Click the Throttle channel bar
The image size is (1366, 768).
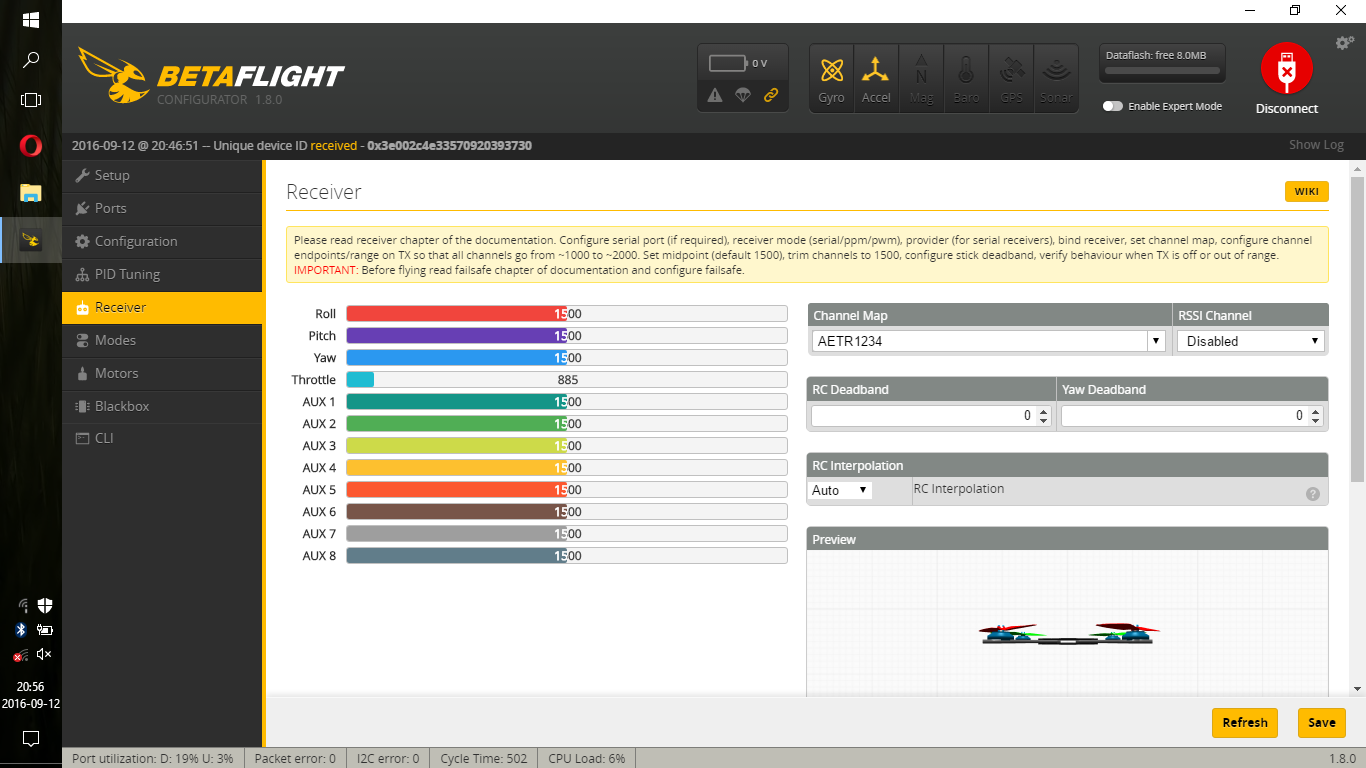tap(565, 379)
